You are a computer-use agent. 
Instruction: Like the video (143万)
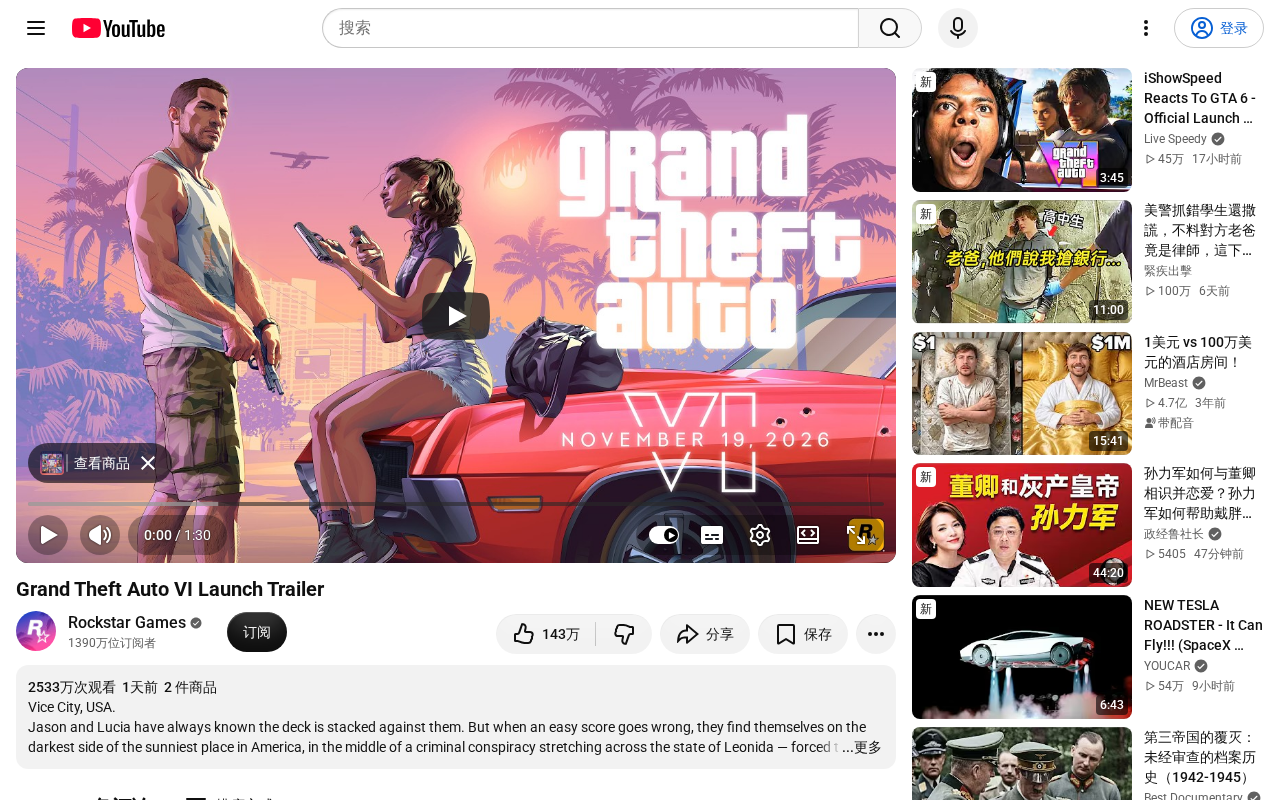point(546,634)
